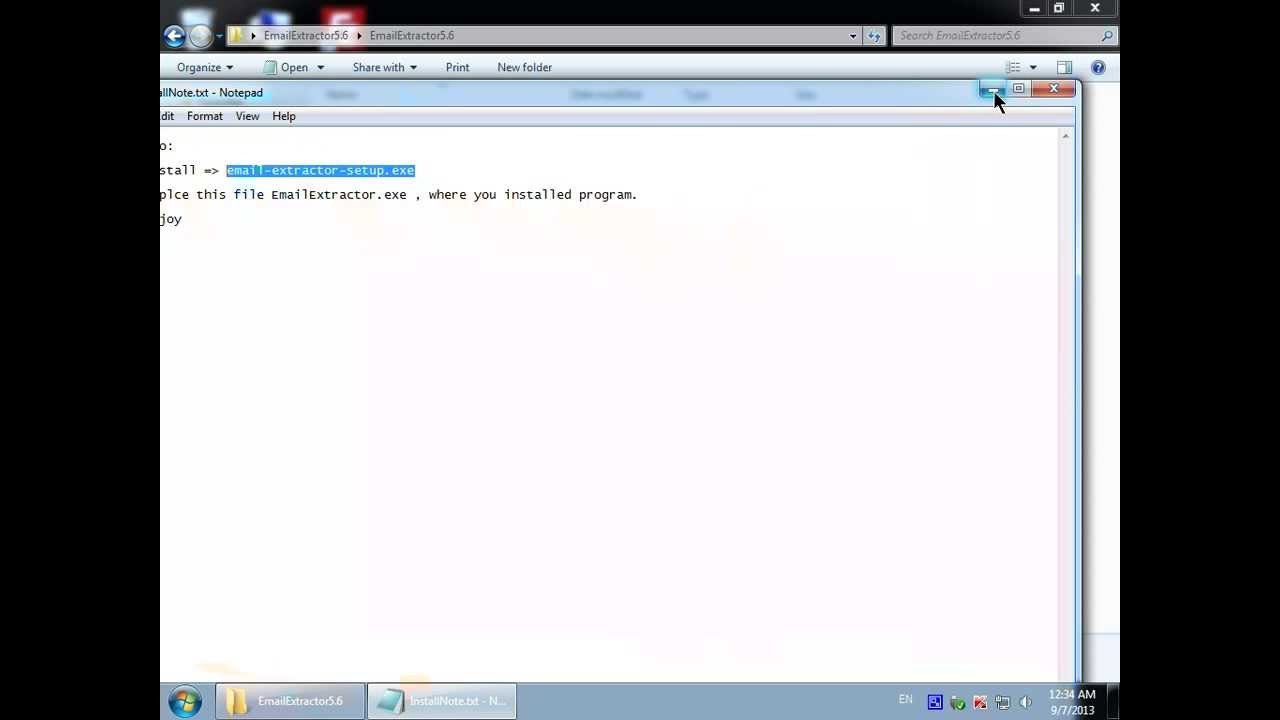Click the network connection tray icon
Viewport: 1280px width, 720px height.
coord(1002,702)
